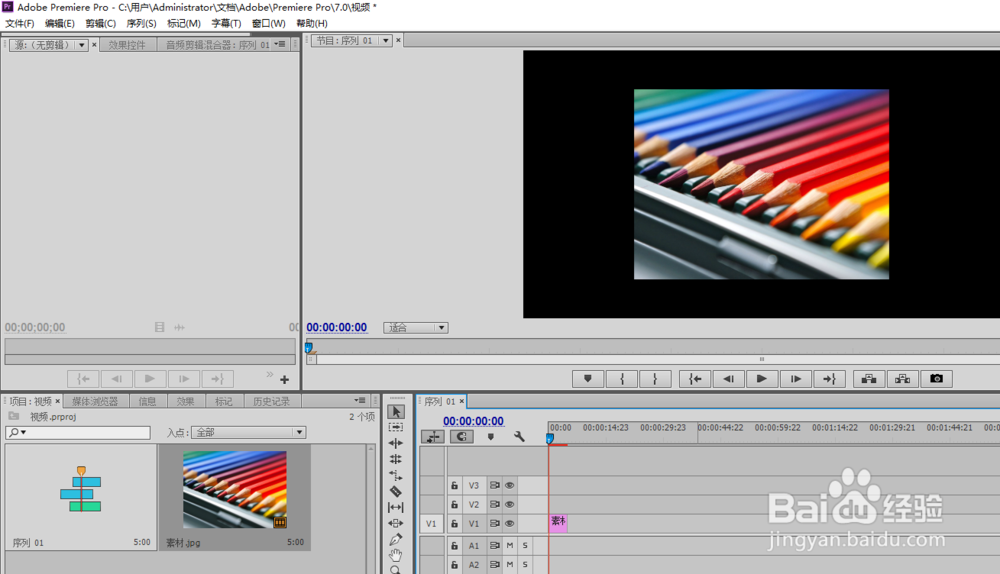Toggle the V2 track lock
Image resolution: width=1000 pixels, height=574 pixels.
pos(454,504)
